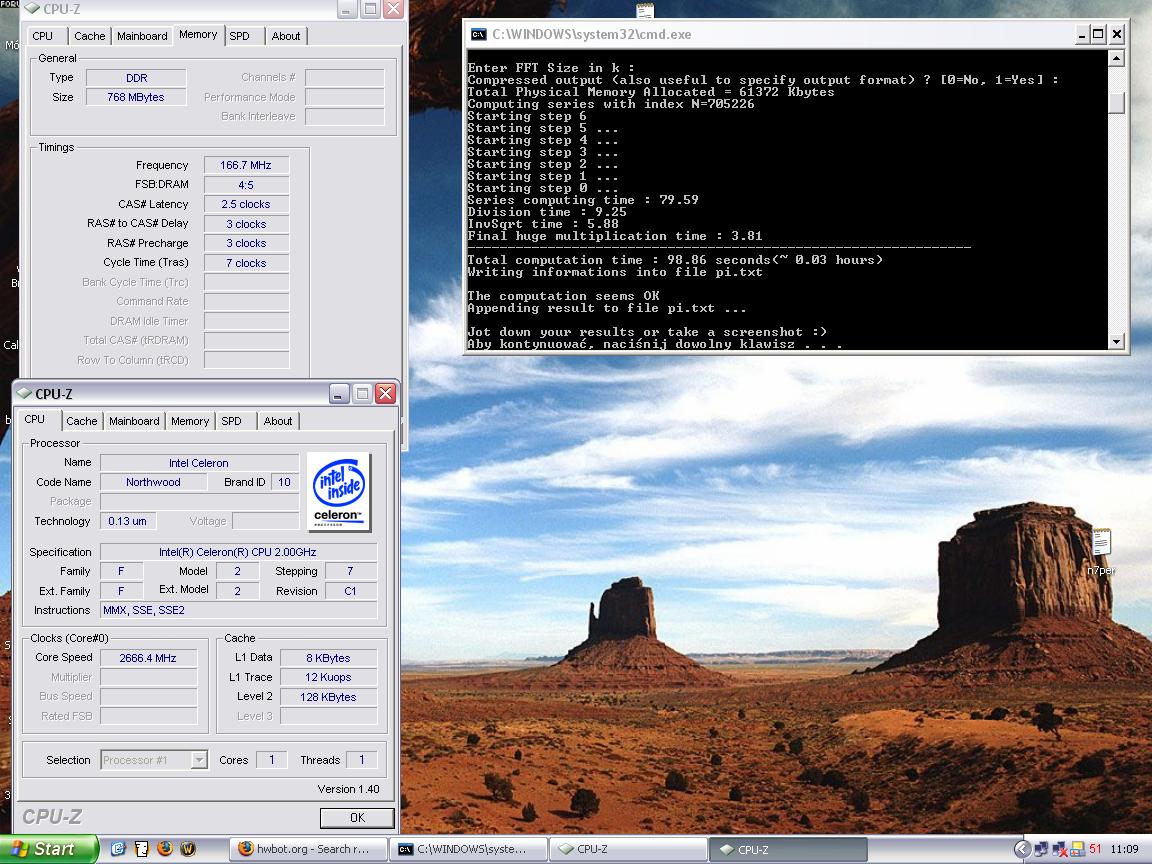Launch the Show Desktop quick launch icon
The height and width of the screenshot is (864, 1152).
pyautogui.click(x=118, y=849)
